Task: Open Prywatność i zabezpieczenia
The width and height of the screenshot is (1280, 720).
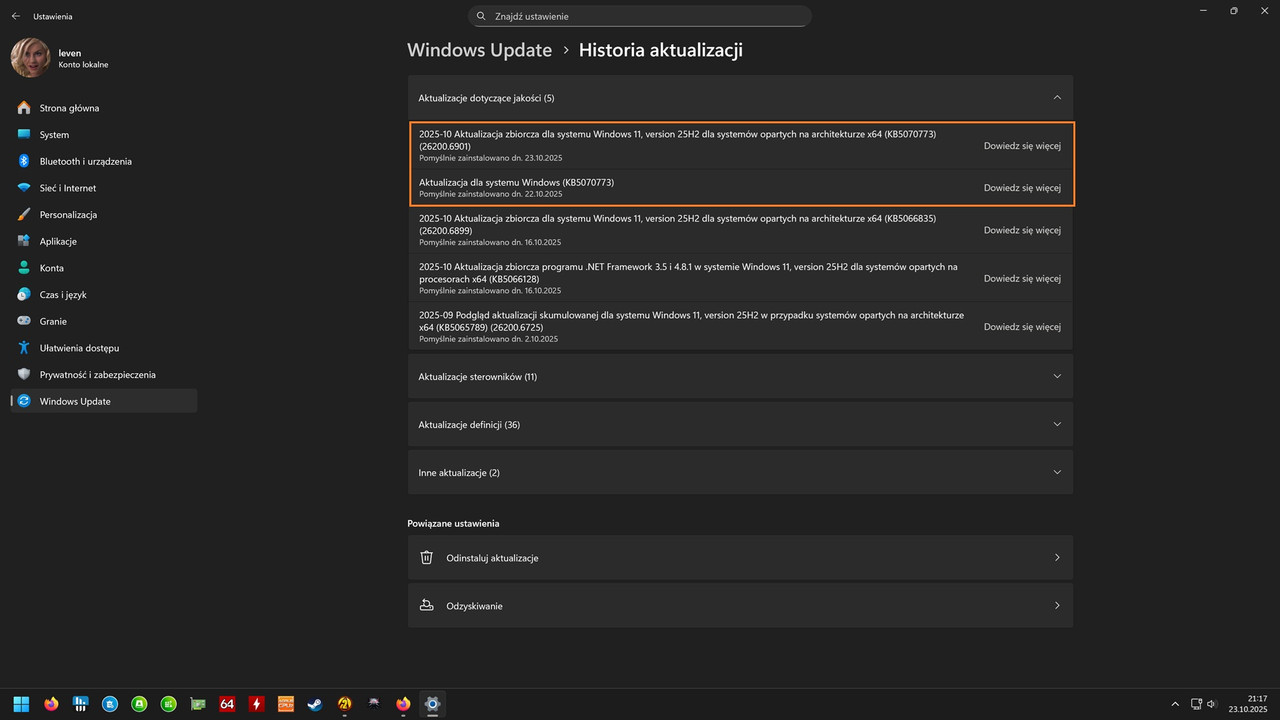Action: (x=104, y=374)
